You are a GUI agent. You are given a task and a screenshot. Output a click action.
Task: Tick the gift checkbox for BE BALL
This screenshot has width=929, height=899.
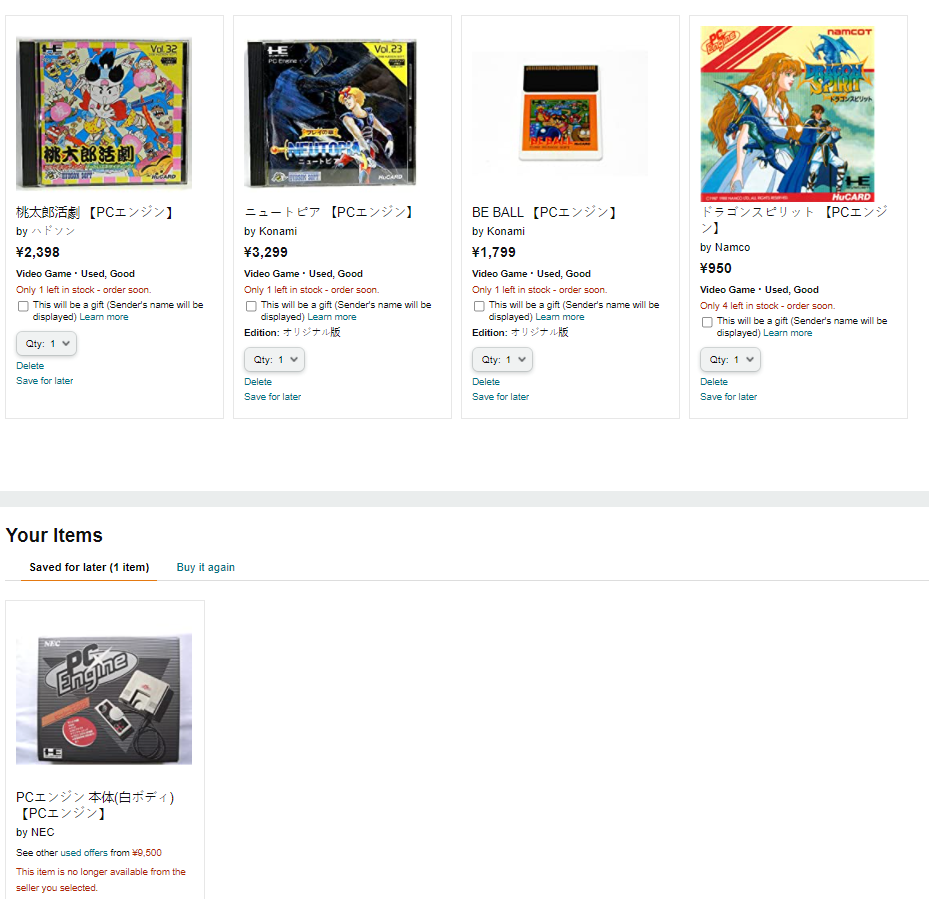pyautogui.click(x=479, y=306)
